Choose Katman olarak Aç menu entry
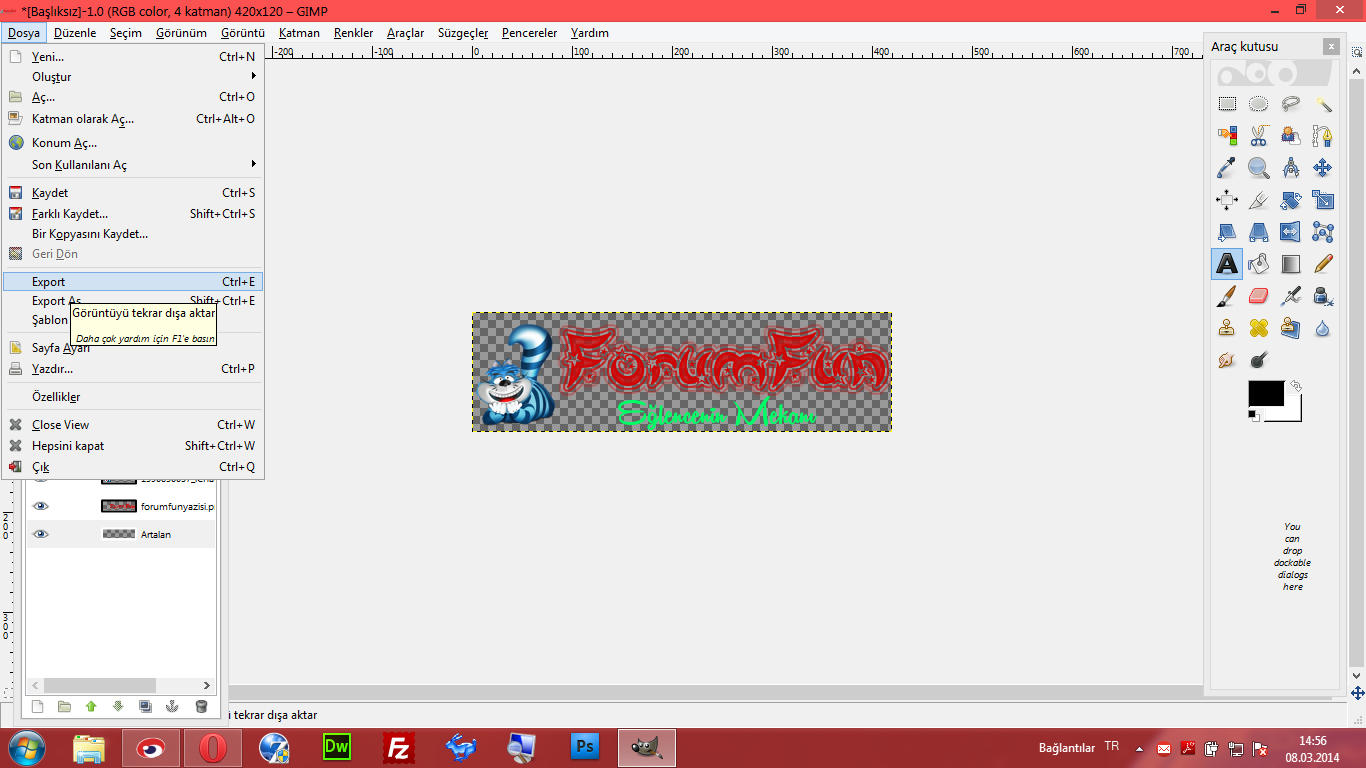The width and height of the screenshot is (1366, 768). (133, 119)
